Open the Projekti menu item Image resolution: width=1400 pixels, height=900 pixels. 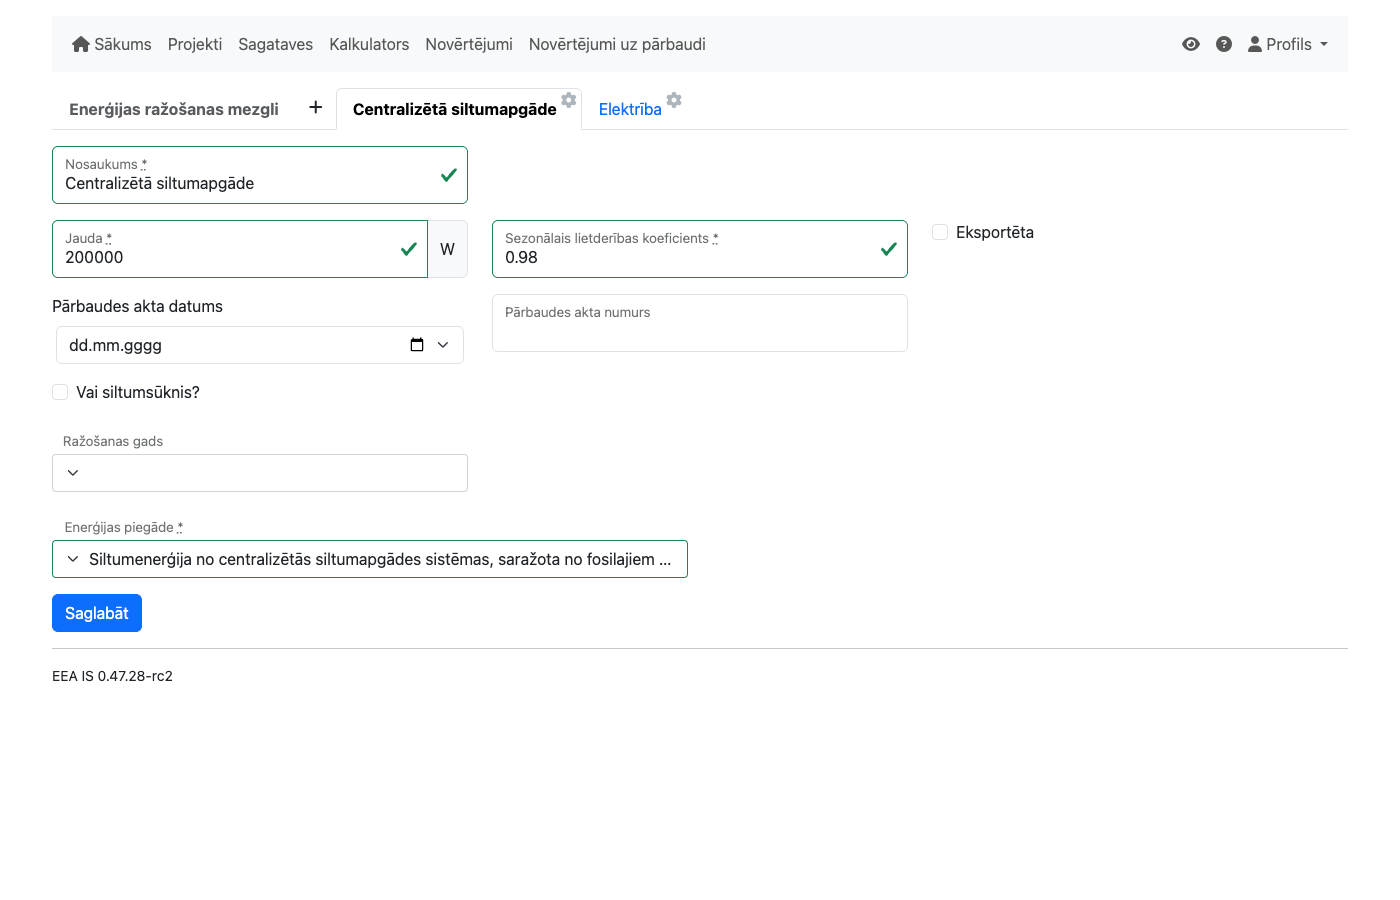pyautogui.click(x=195, y=44)
